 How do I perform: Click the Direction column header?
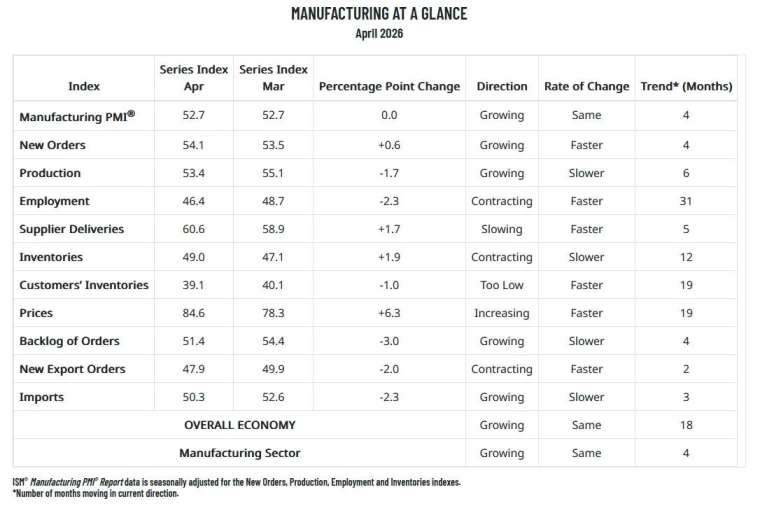point(502,86)
